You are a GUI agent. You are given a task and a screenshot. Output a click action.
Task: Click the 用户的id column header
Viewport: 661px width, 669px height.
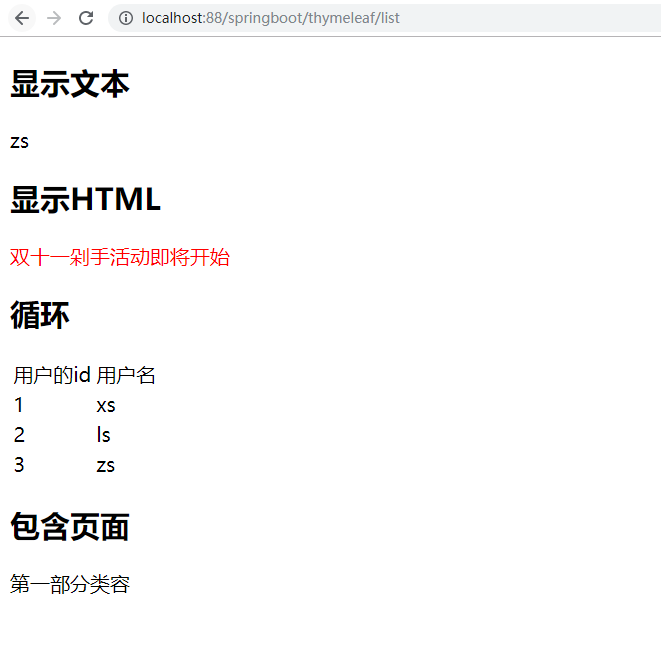tap(52, 375)
